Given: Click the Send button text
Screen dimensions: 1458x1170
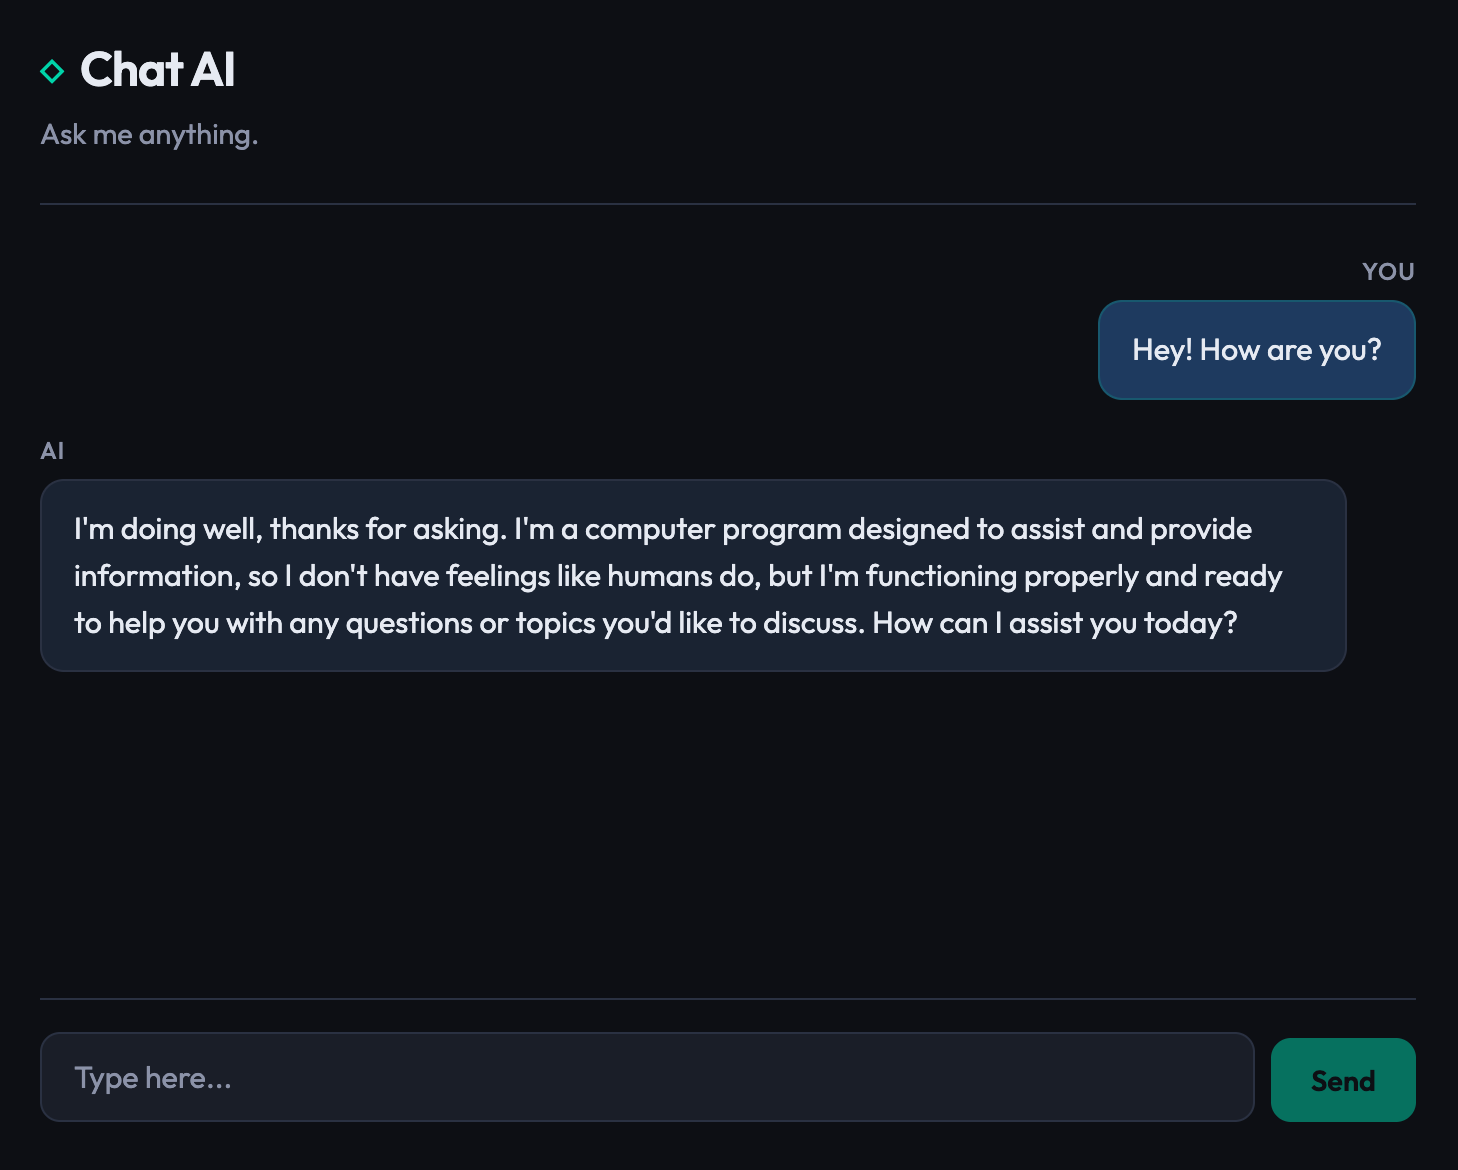Looking at the screenshot, I should click(1342, 1080).
